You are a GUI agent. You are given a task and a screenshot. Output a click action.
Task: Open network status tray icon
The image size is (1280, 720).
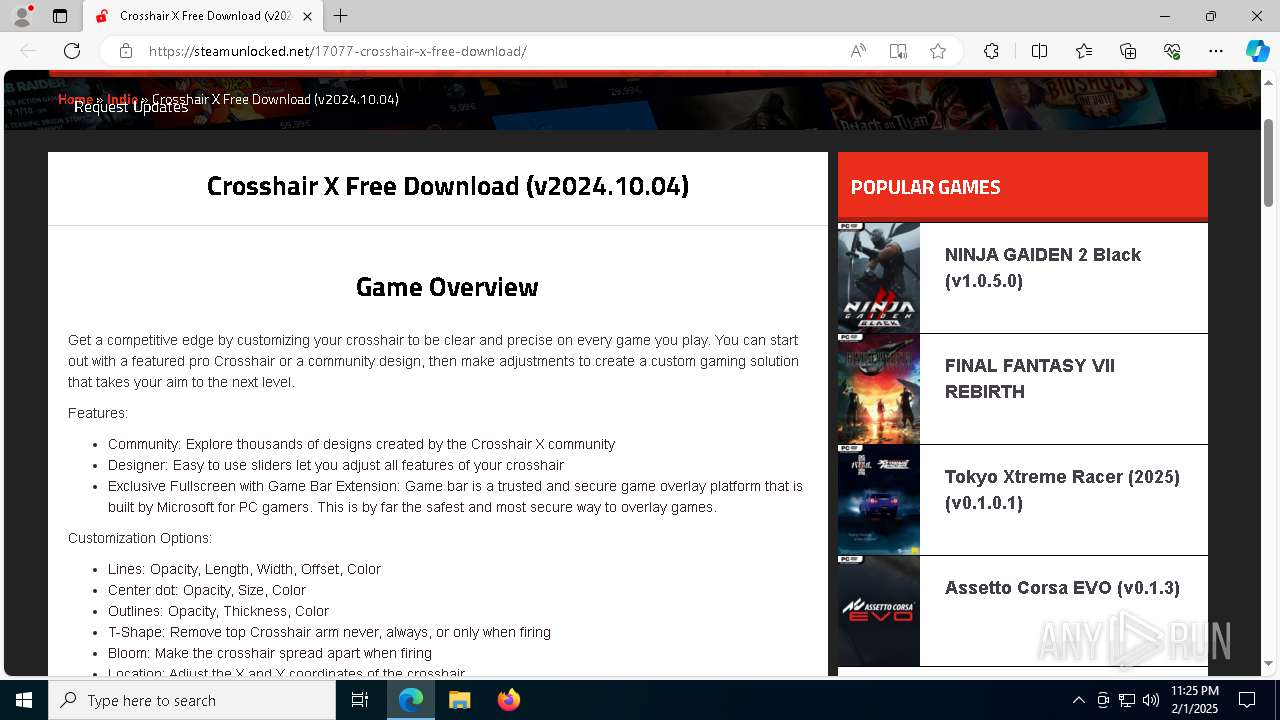(1127, 700)
